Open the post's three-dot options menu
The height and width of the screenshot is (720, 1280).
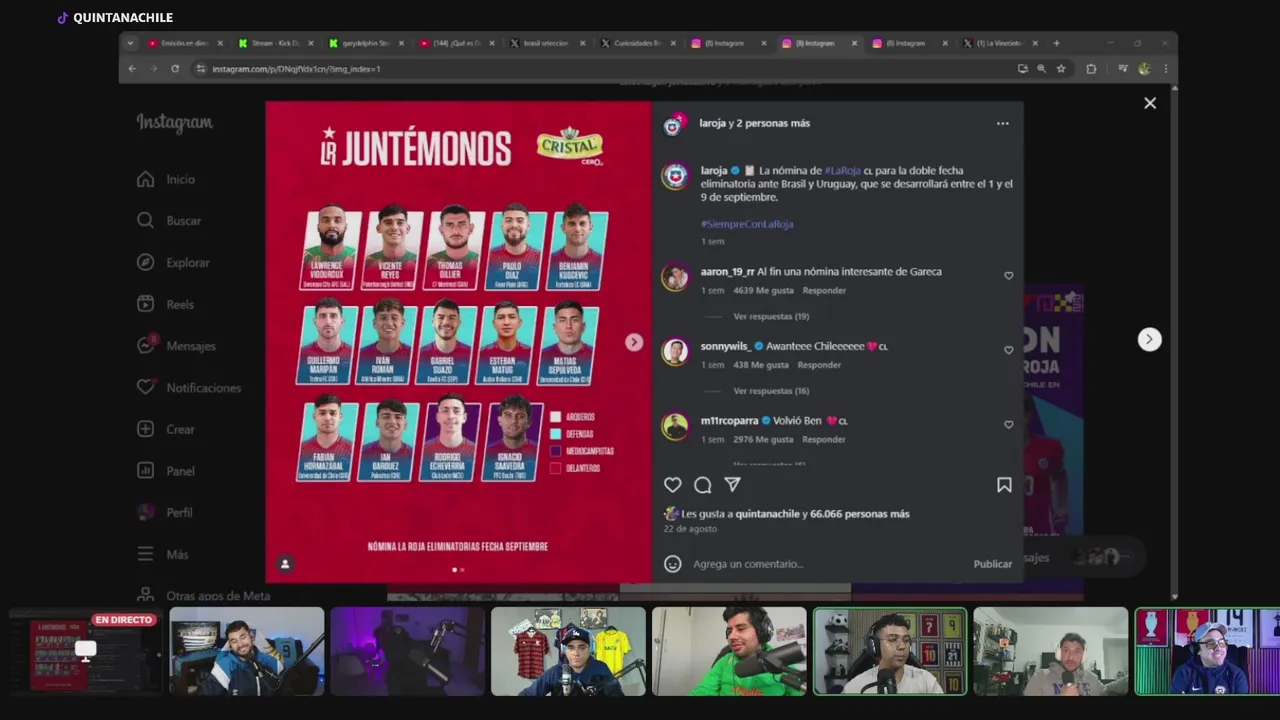click(1002, 123)
